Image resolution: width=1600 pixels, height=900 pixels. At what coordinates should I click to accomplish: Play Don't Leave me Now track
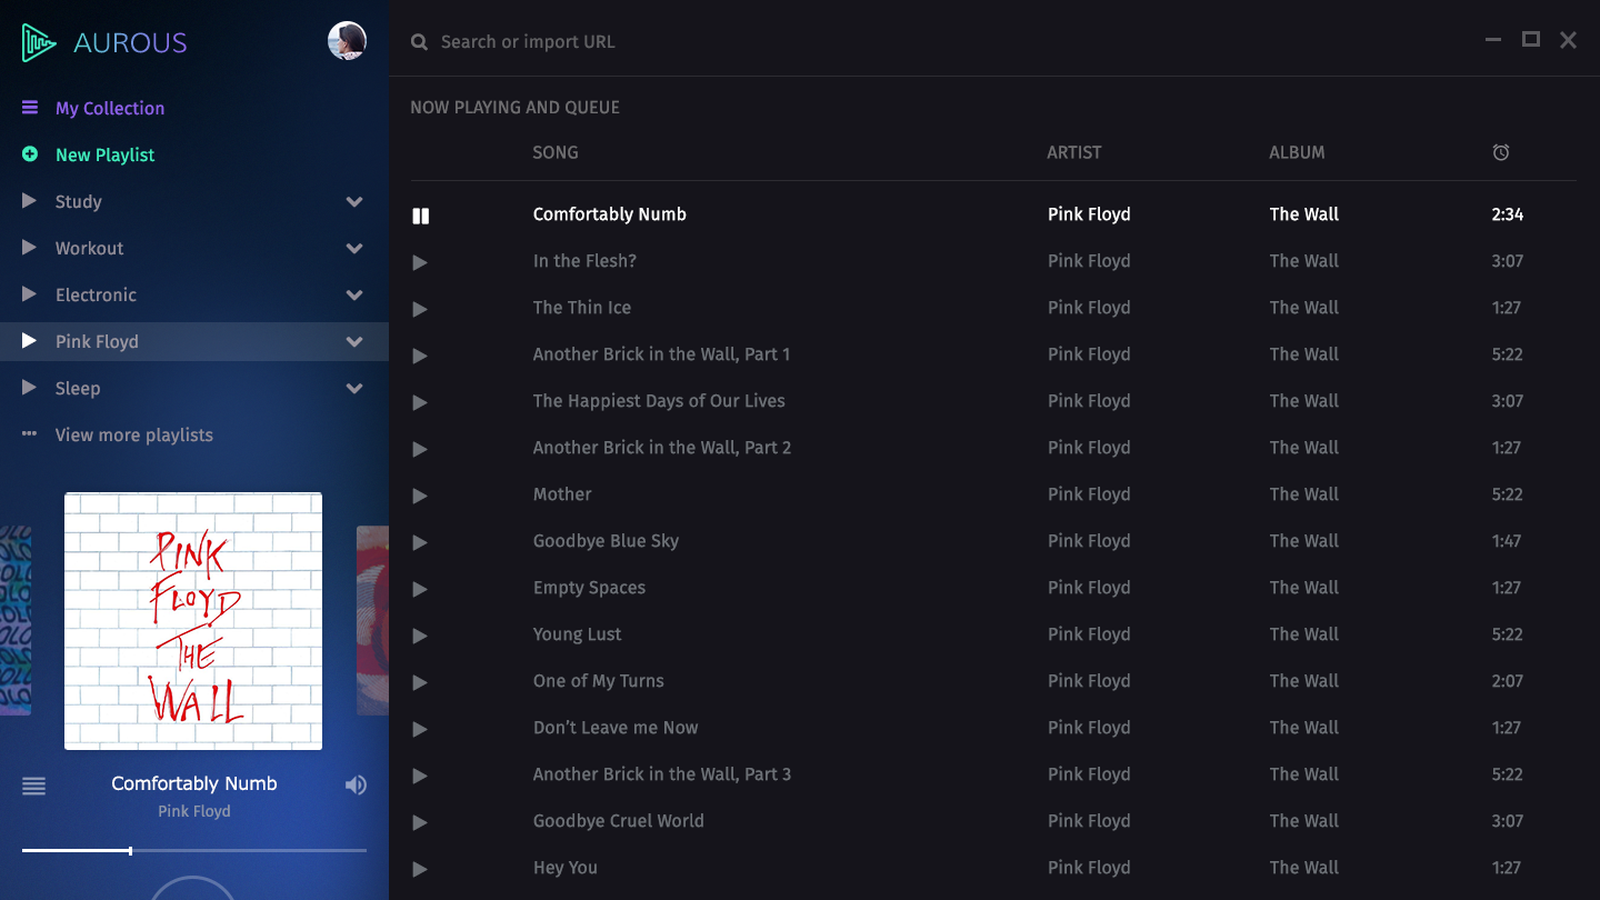click(x=420, y=729)
